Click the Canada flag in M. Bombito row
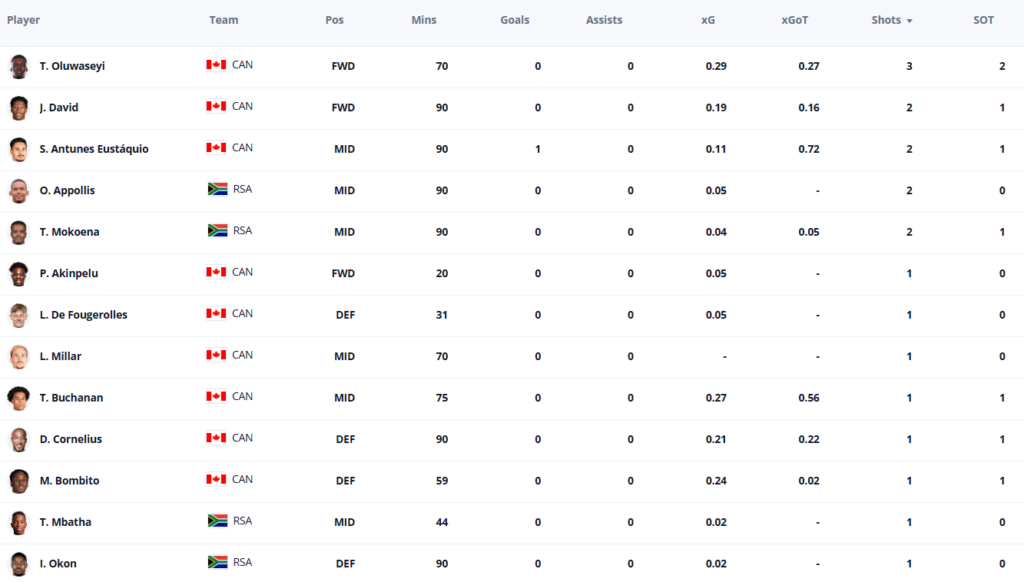Screen dimensions: 1024x582 click(x=216, y=479)
